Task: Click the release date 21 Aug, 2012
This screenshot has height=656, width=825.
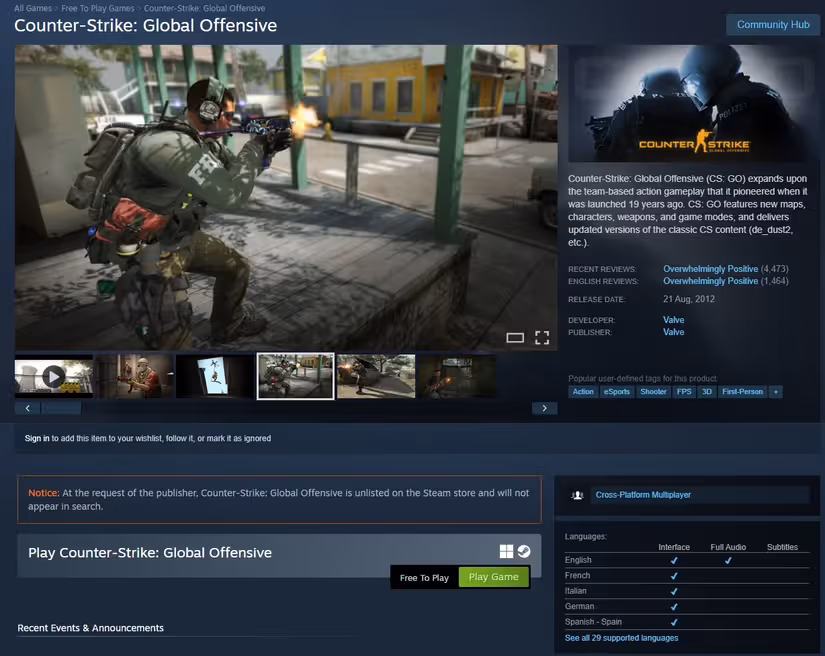Action: click(689, 299)
